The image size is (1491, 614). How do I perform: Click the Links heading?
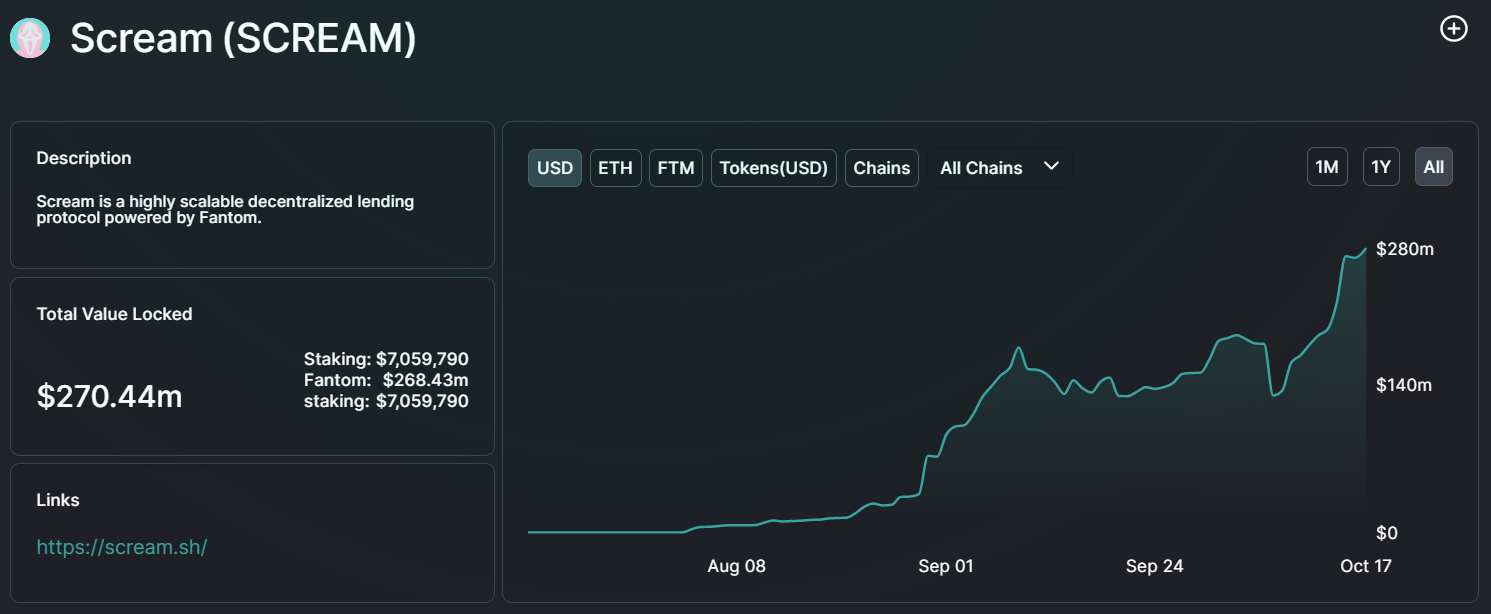click(x=58, y=500)
